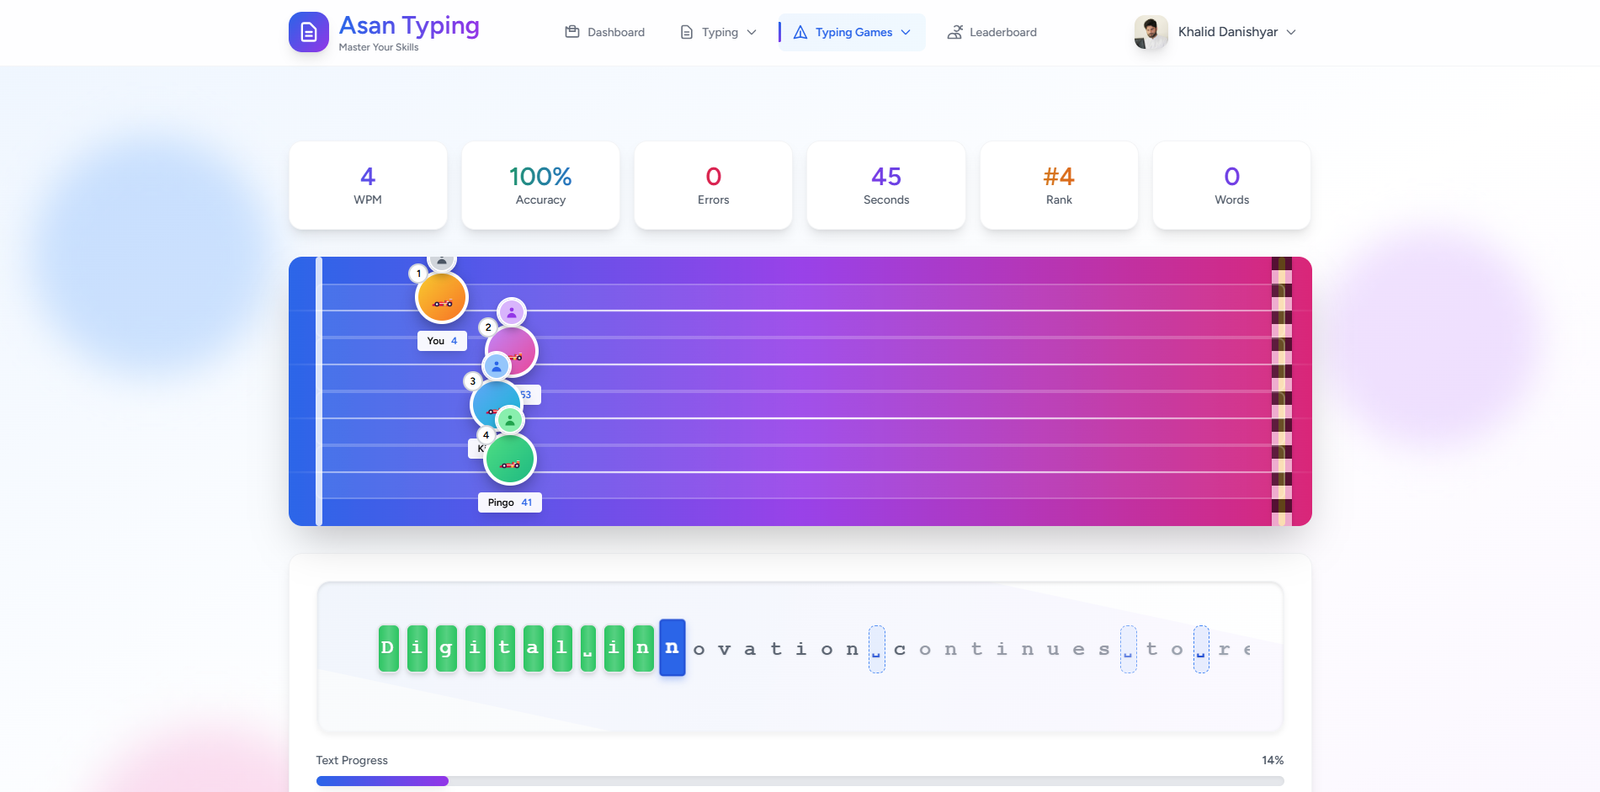Click the #4 Rank stat card
The width and height of the screenshot is (1600, 792).
[x=1058, y=185]
